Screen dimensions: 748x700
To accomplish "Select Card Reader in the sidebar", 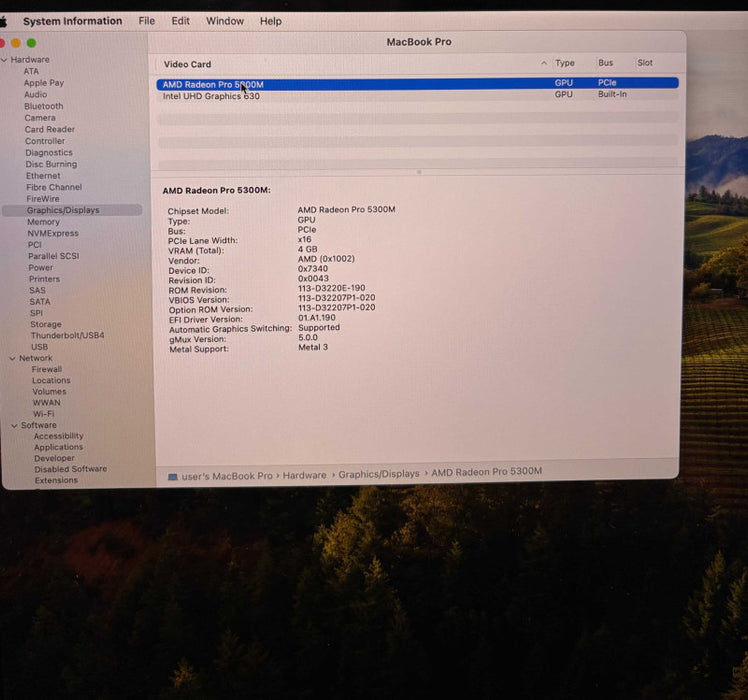I will point(50,129).
